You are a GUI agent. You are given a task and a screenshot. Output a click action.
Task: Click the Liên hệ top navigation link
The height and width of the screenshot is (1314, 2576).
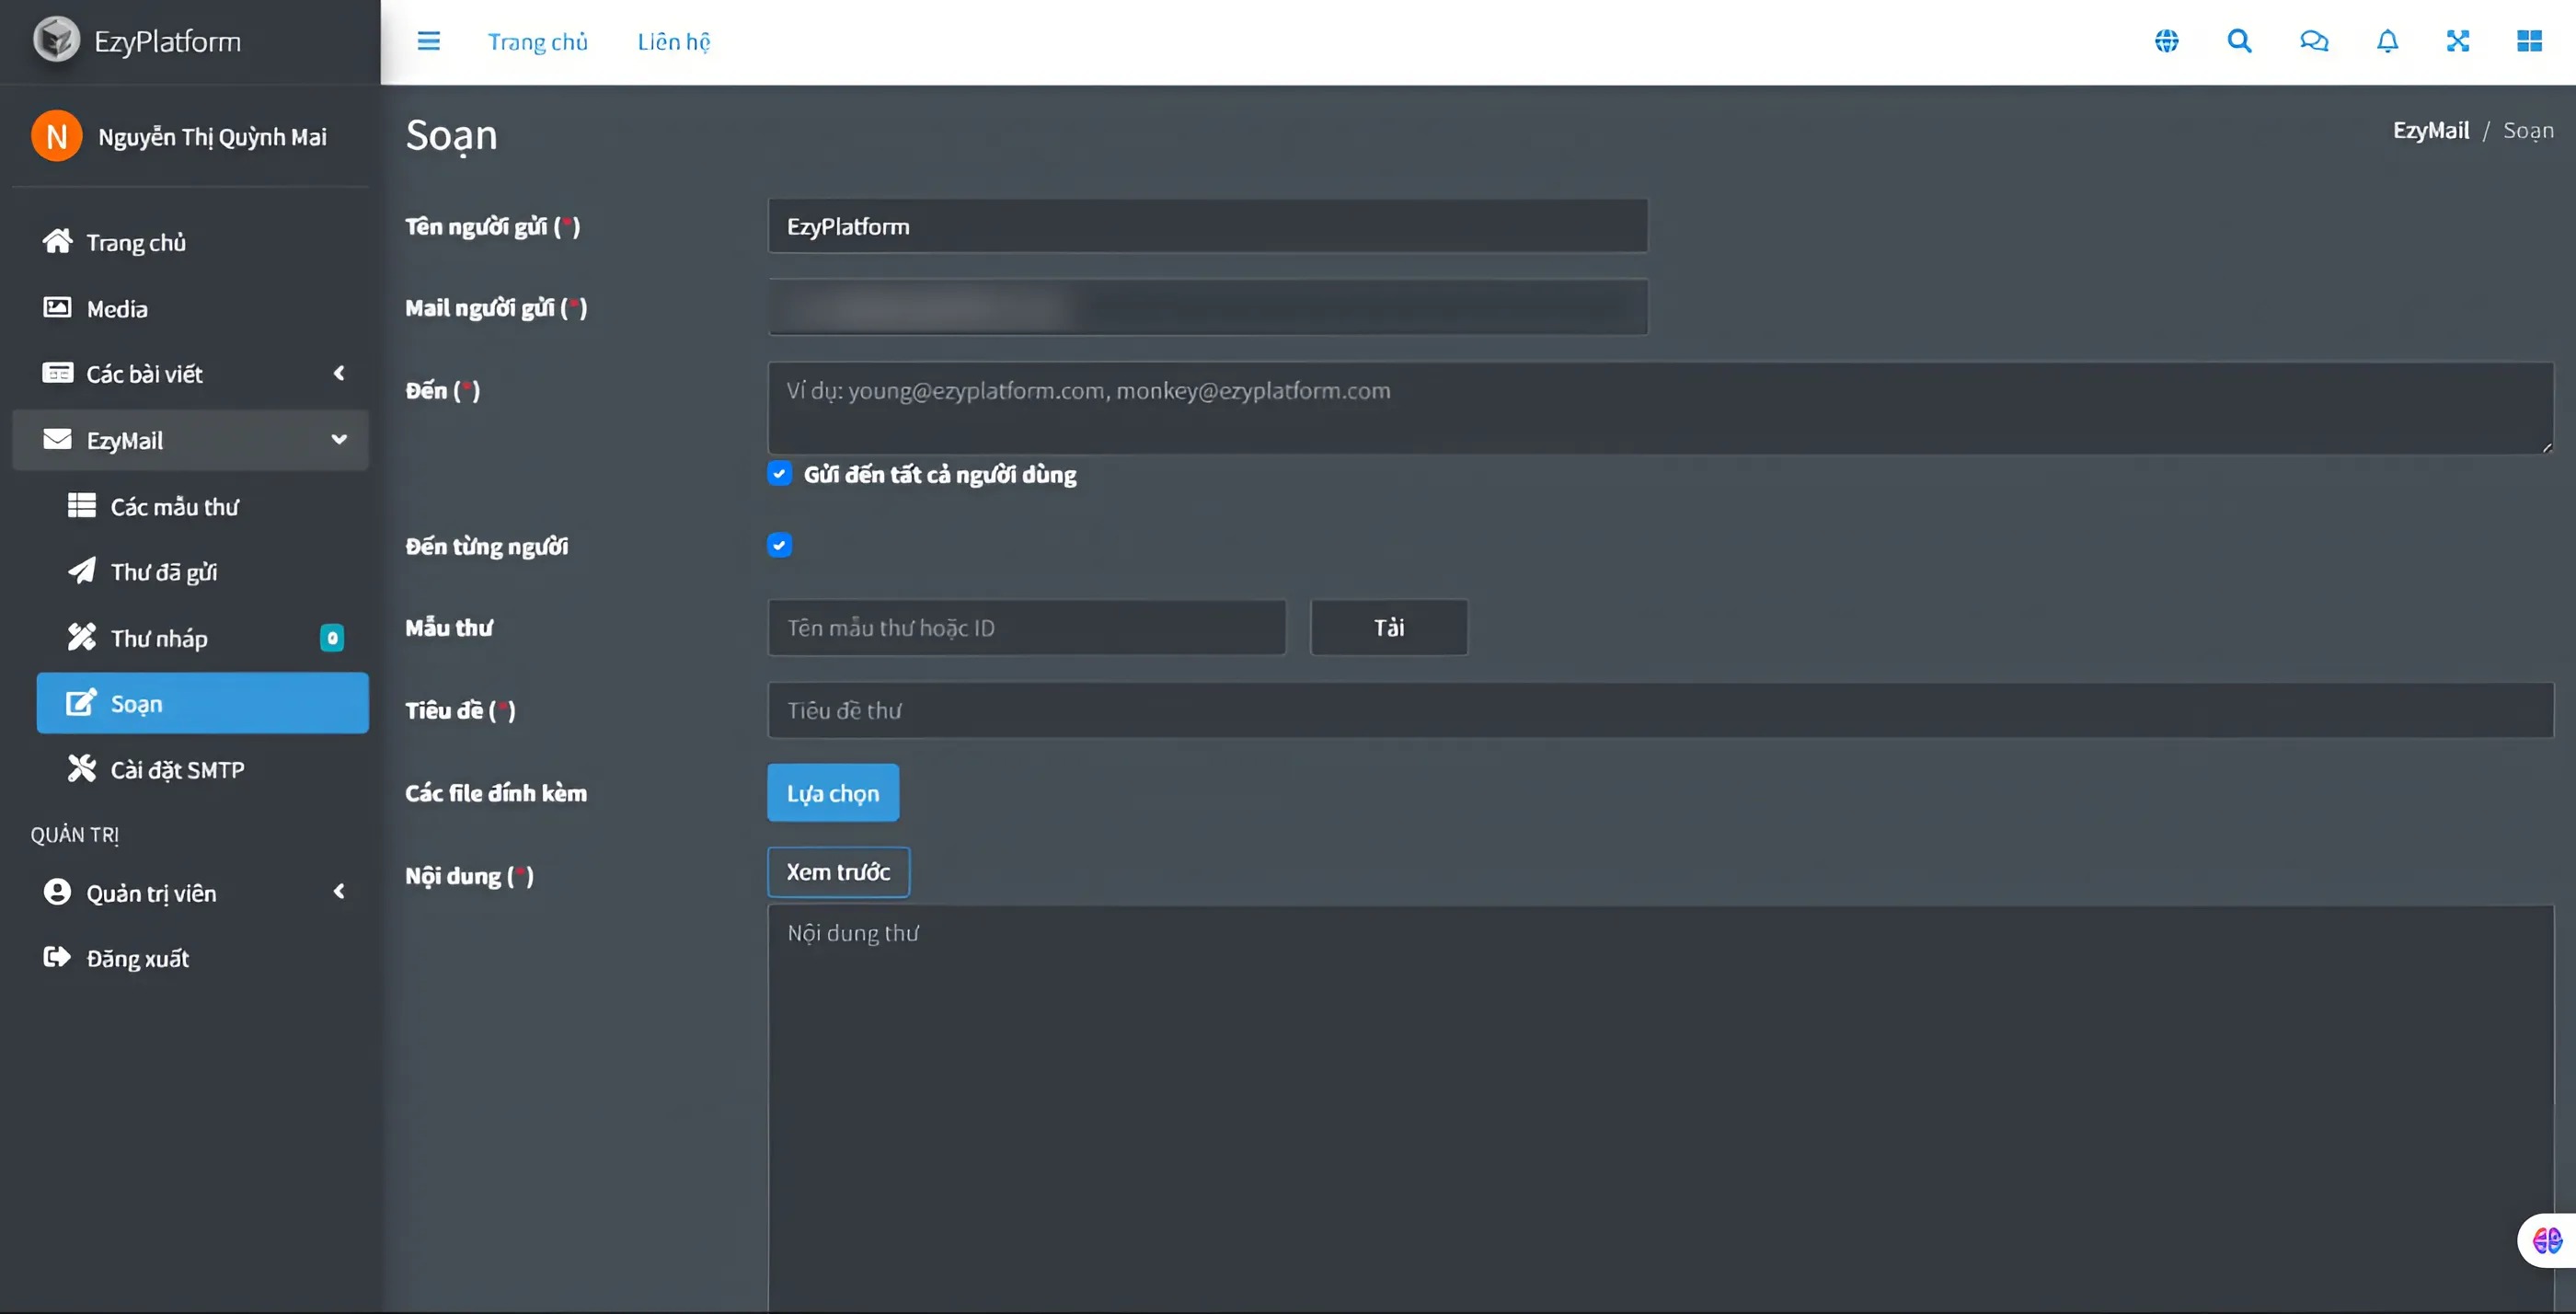point(674,42)
